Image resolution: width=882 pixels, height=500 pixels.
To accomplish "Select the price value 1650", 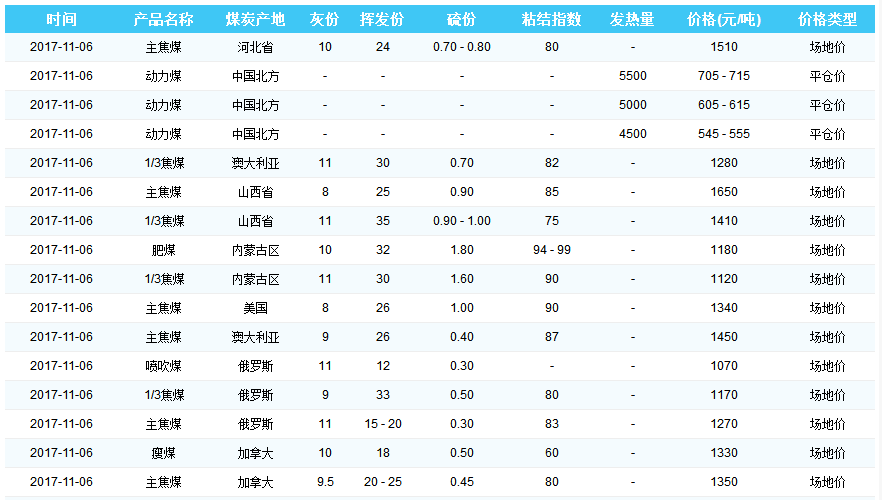I will [724, 192].
